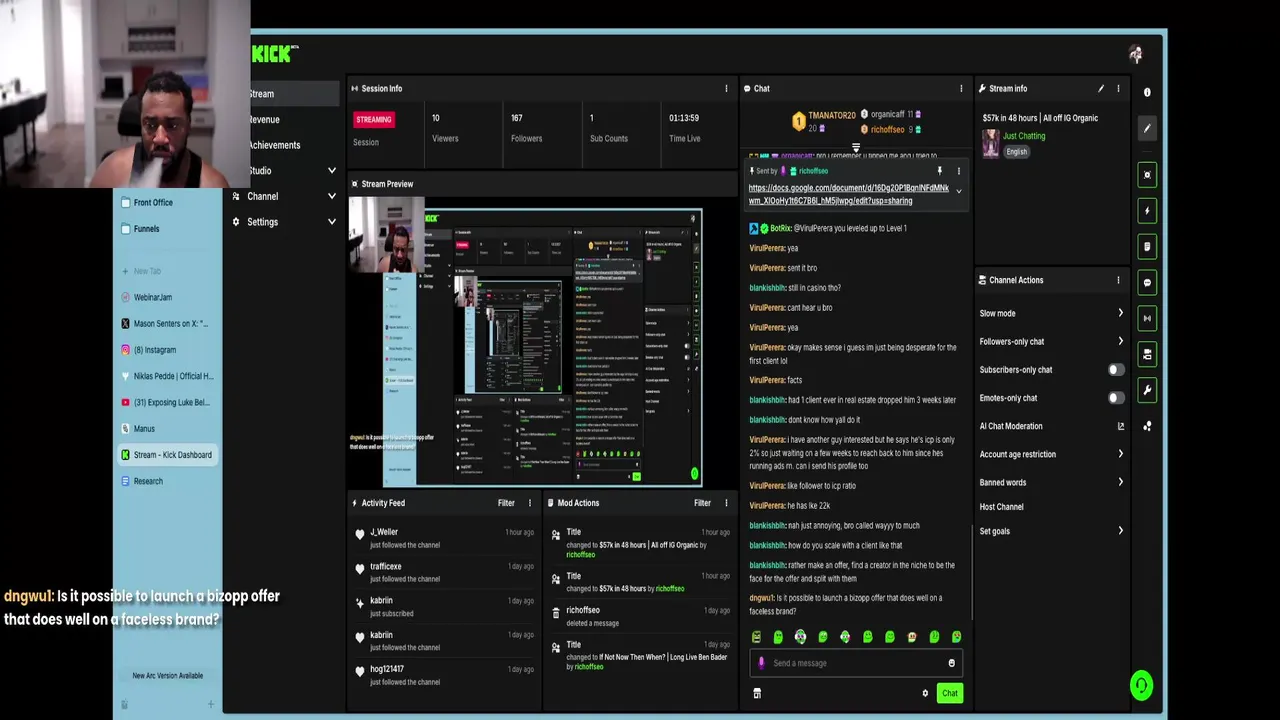The height and width of the screenshot is (720, 1280).
Task: Open the Chat panel three-dot menu
Action: point(961,88)
